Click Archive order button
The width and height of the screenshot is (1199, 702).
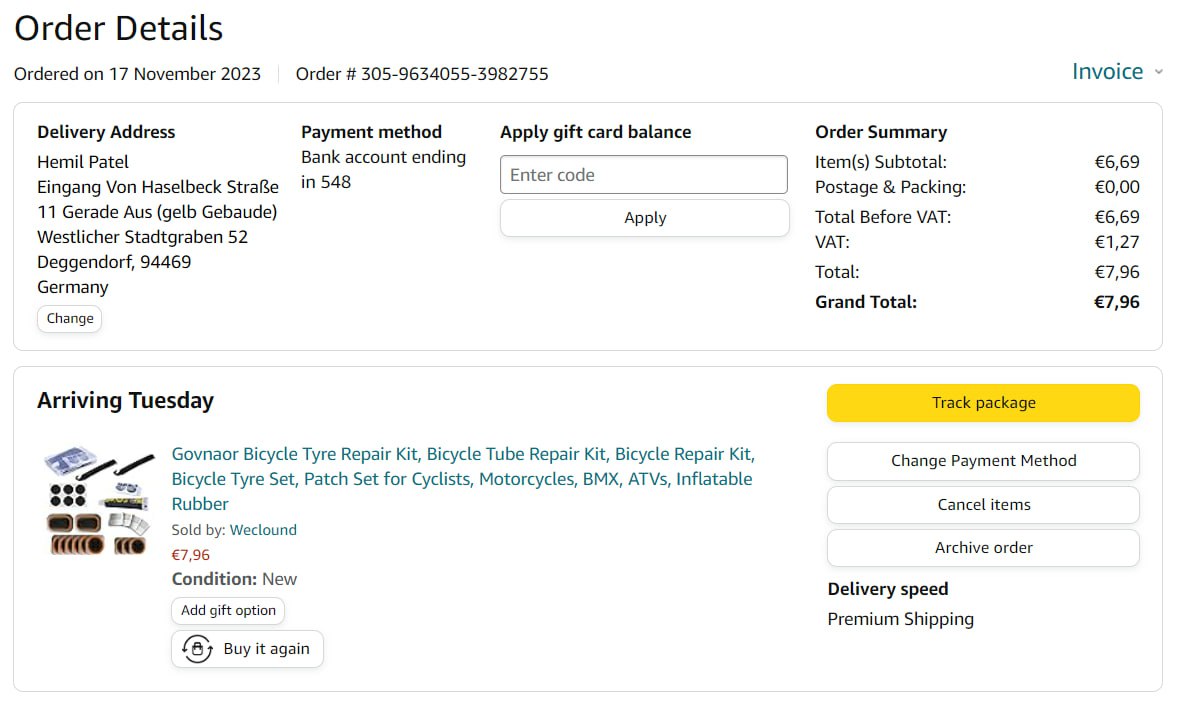pyautogui.click(x=983, y=548)
